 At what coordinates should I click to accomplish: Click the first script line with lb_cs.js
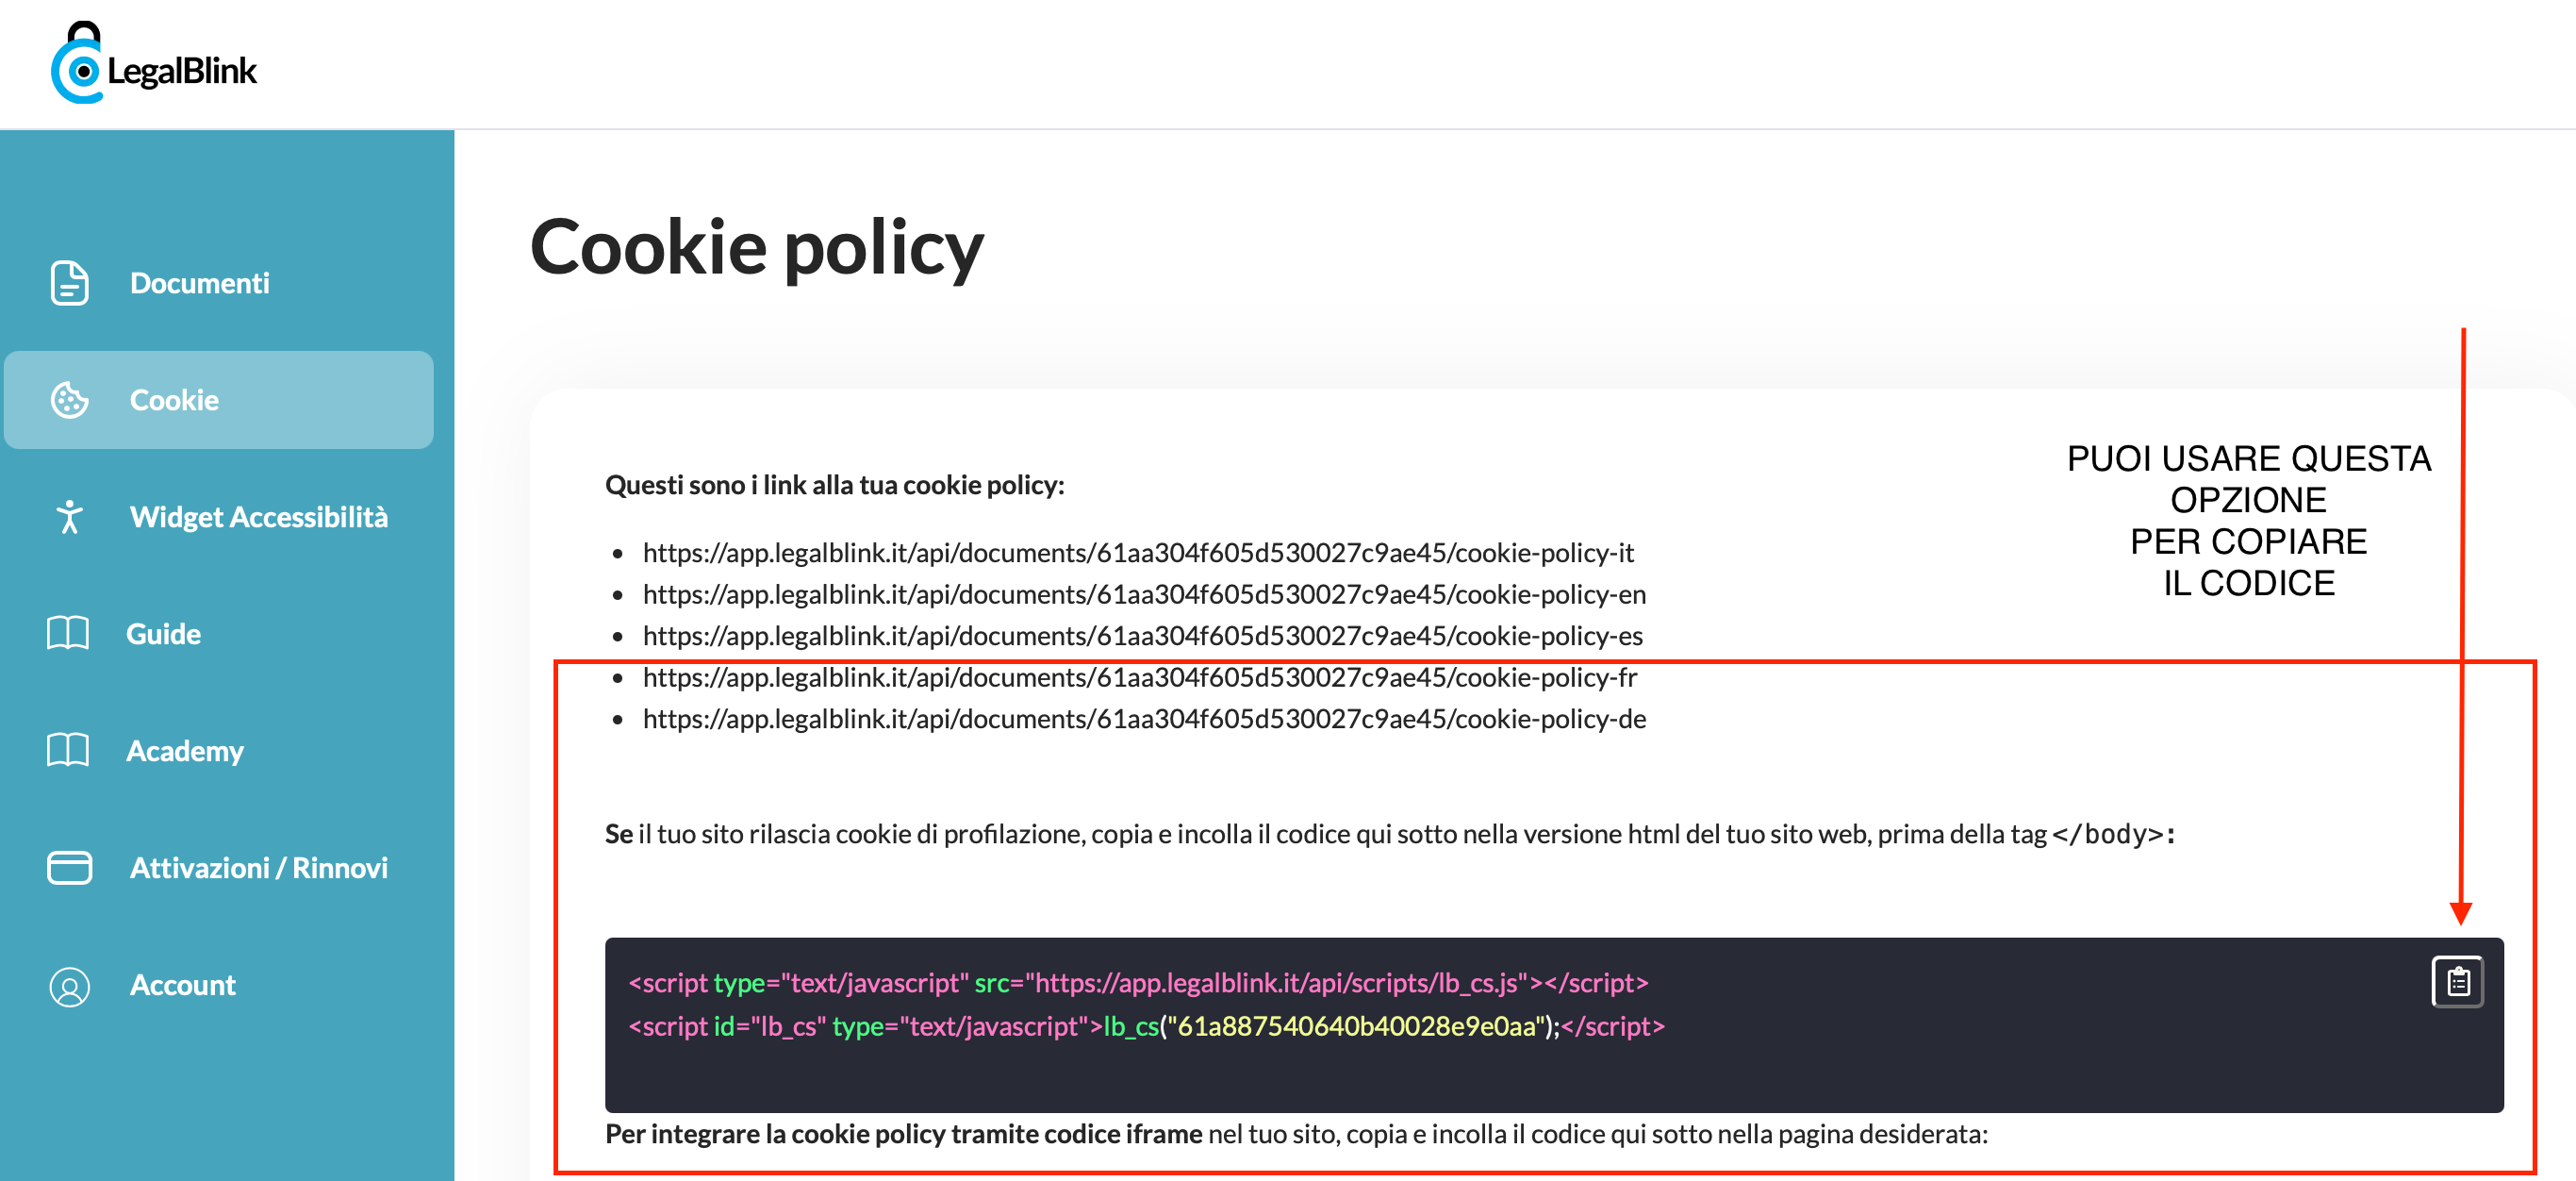pos(1138,983)
